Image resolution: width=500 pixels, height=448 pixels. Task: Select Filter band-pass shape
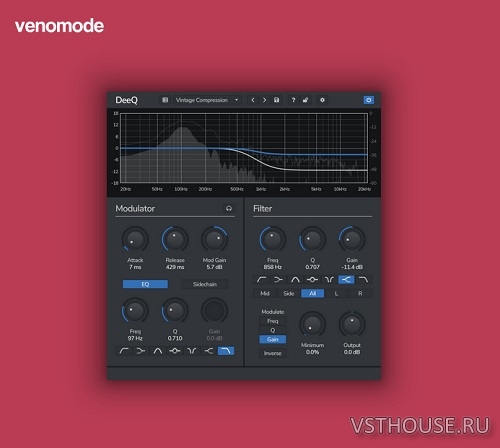click(x=313, y=279)
